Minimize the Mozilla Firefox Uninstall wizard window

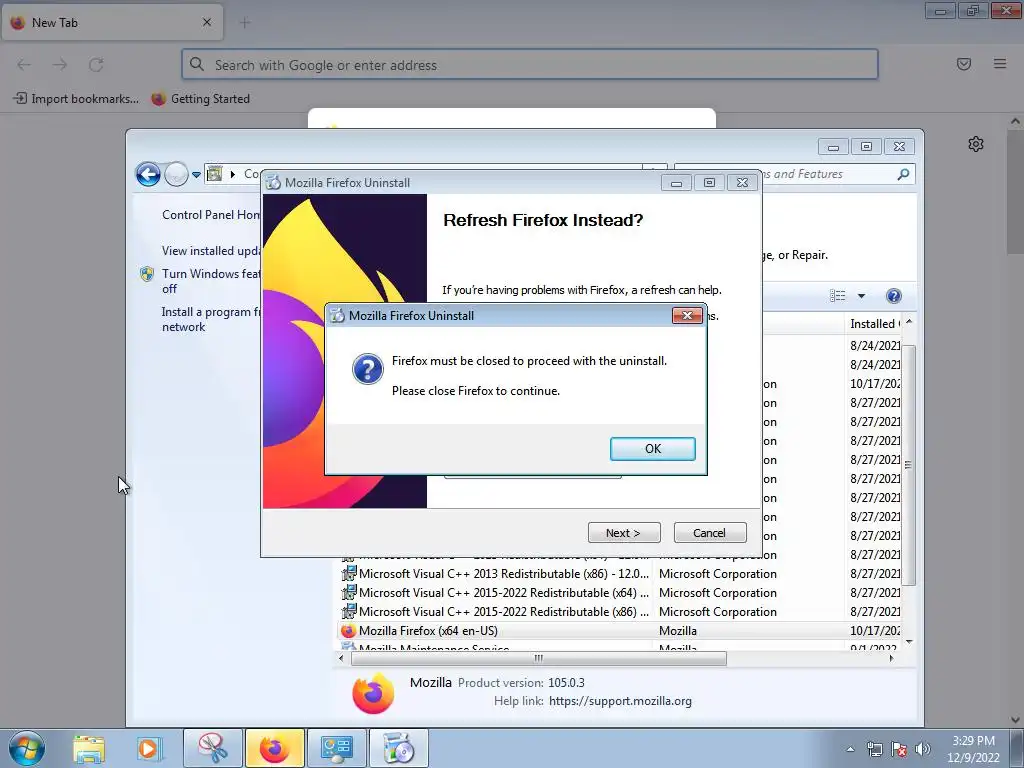click(x=677, y=183)
